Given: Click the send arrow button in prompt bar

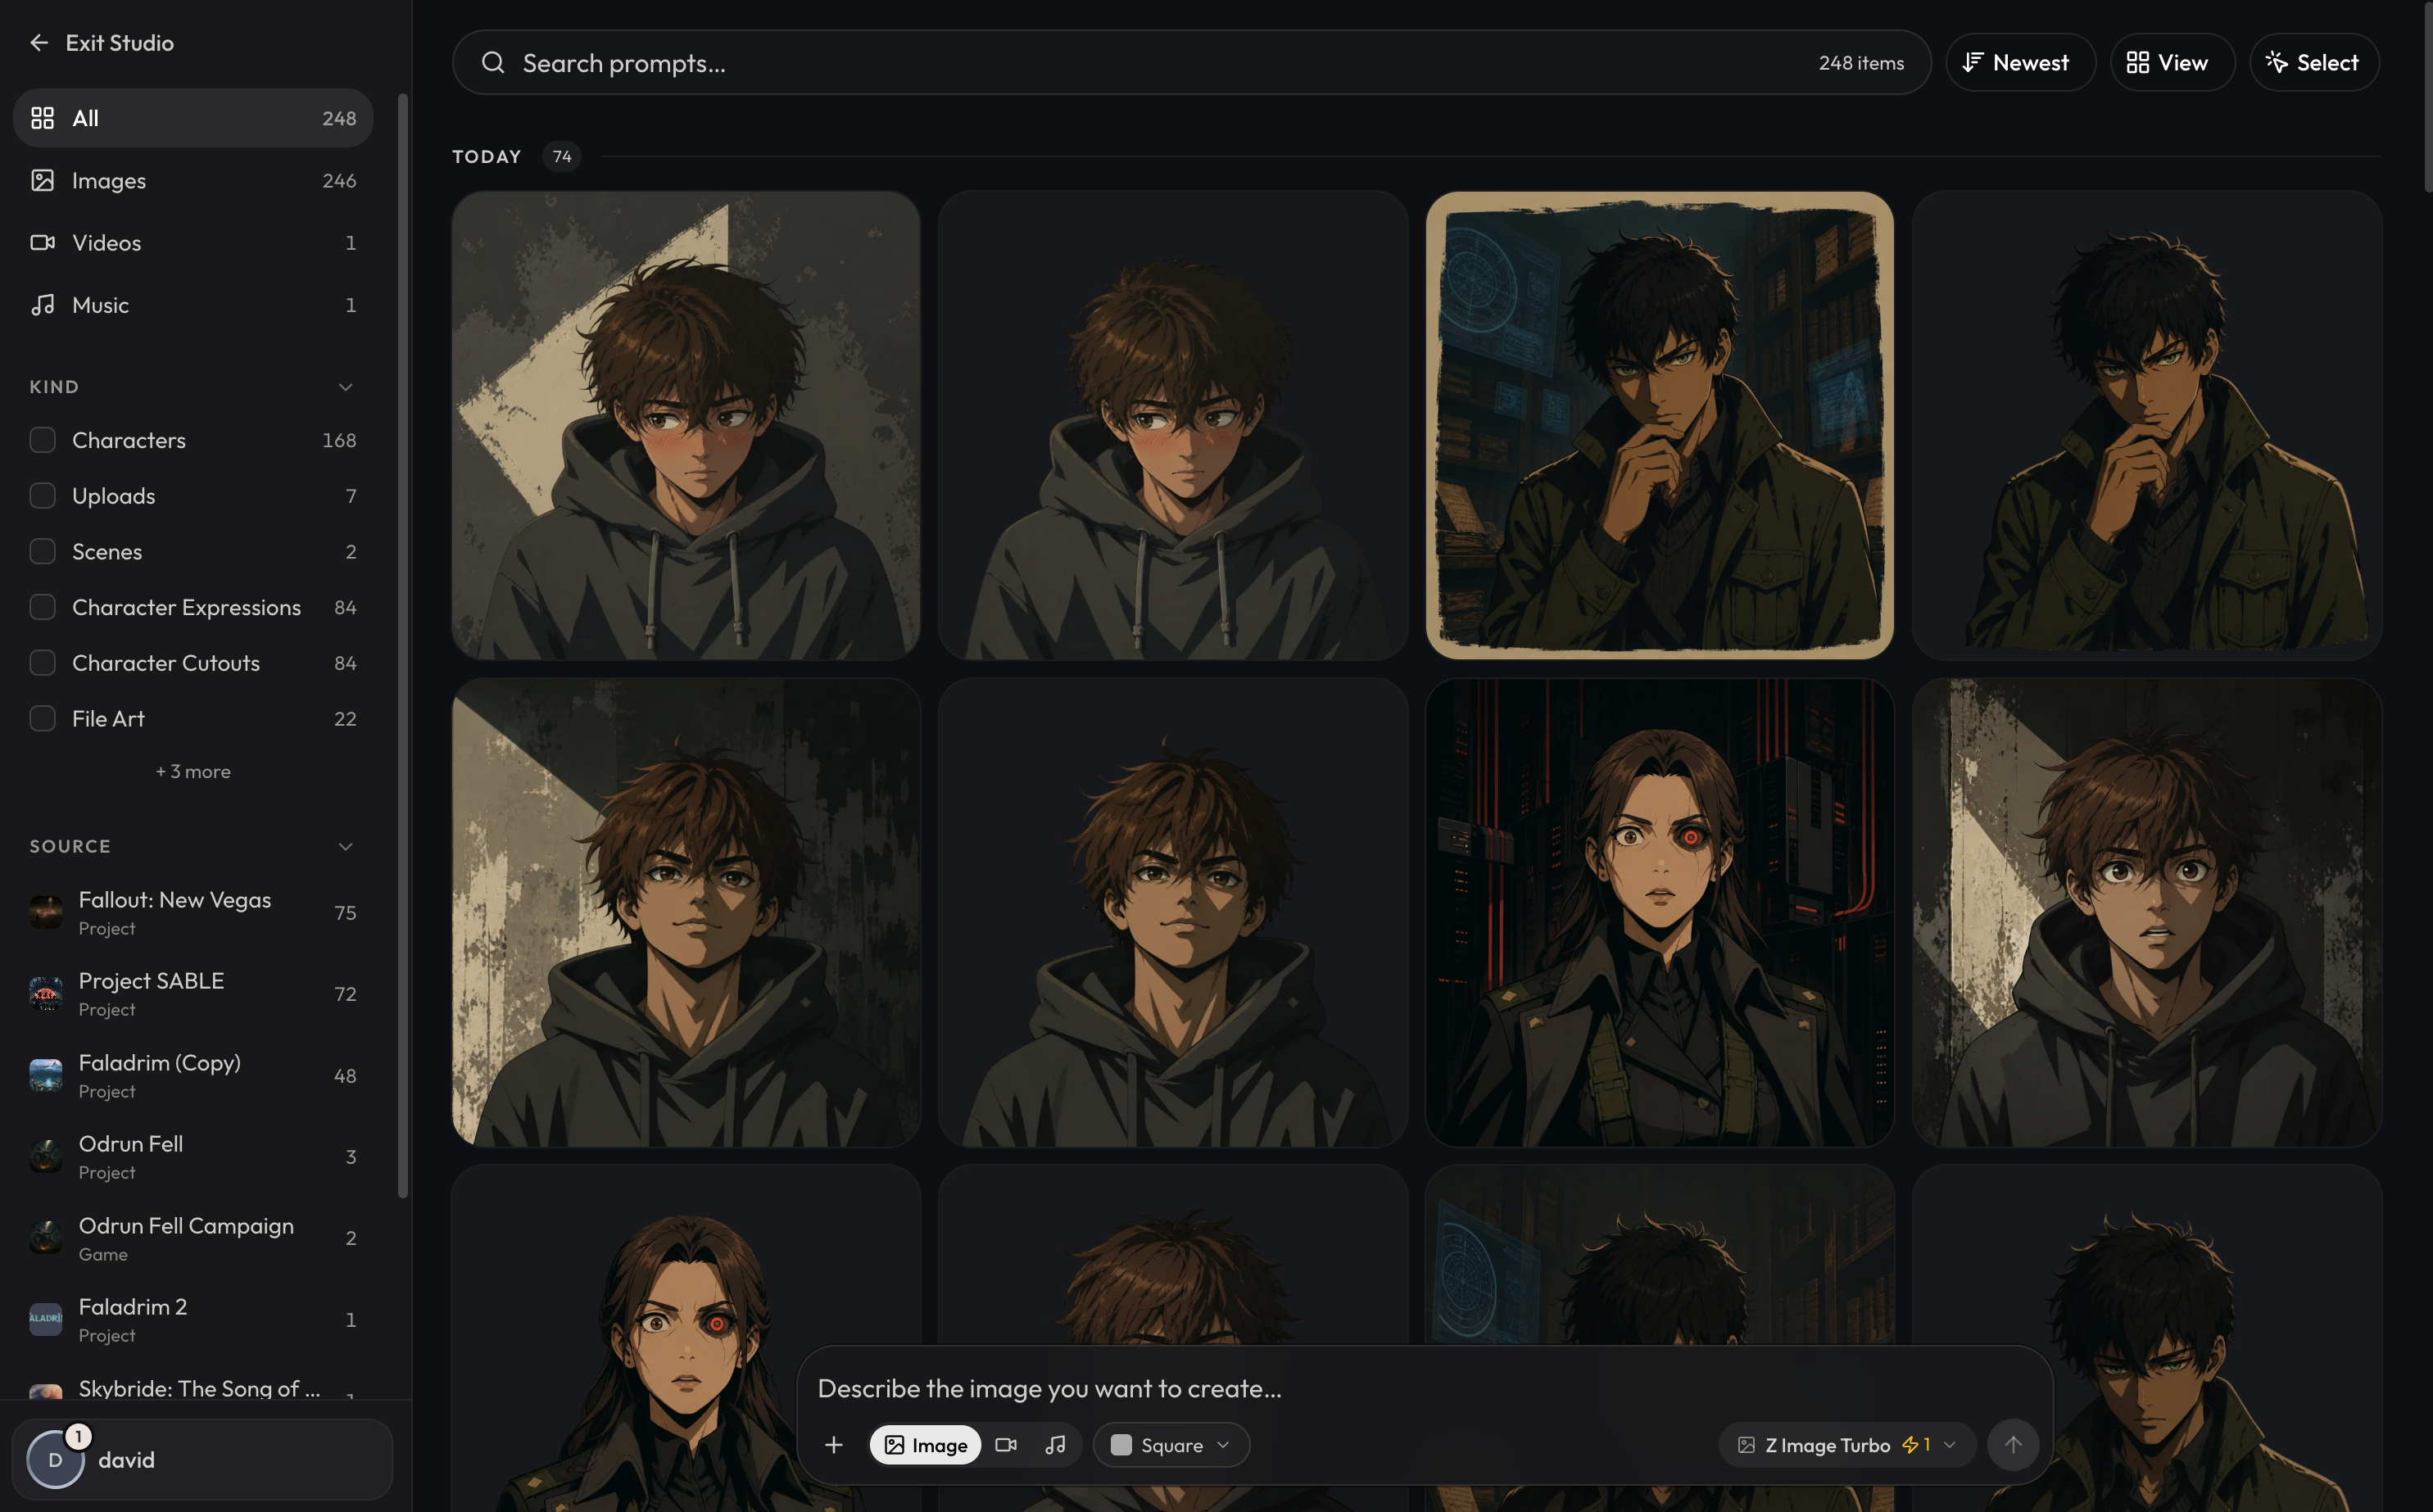Looking at the screenshot, I should point(2013,1445).
